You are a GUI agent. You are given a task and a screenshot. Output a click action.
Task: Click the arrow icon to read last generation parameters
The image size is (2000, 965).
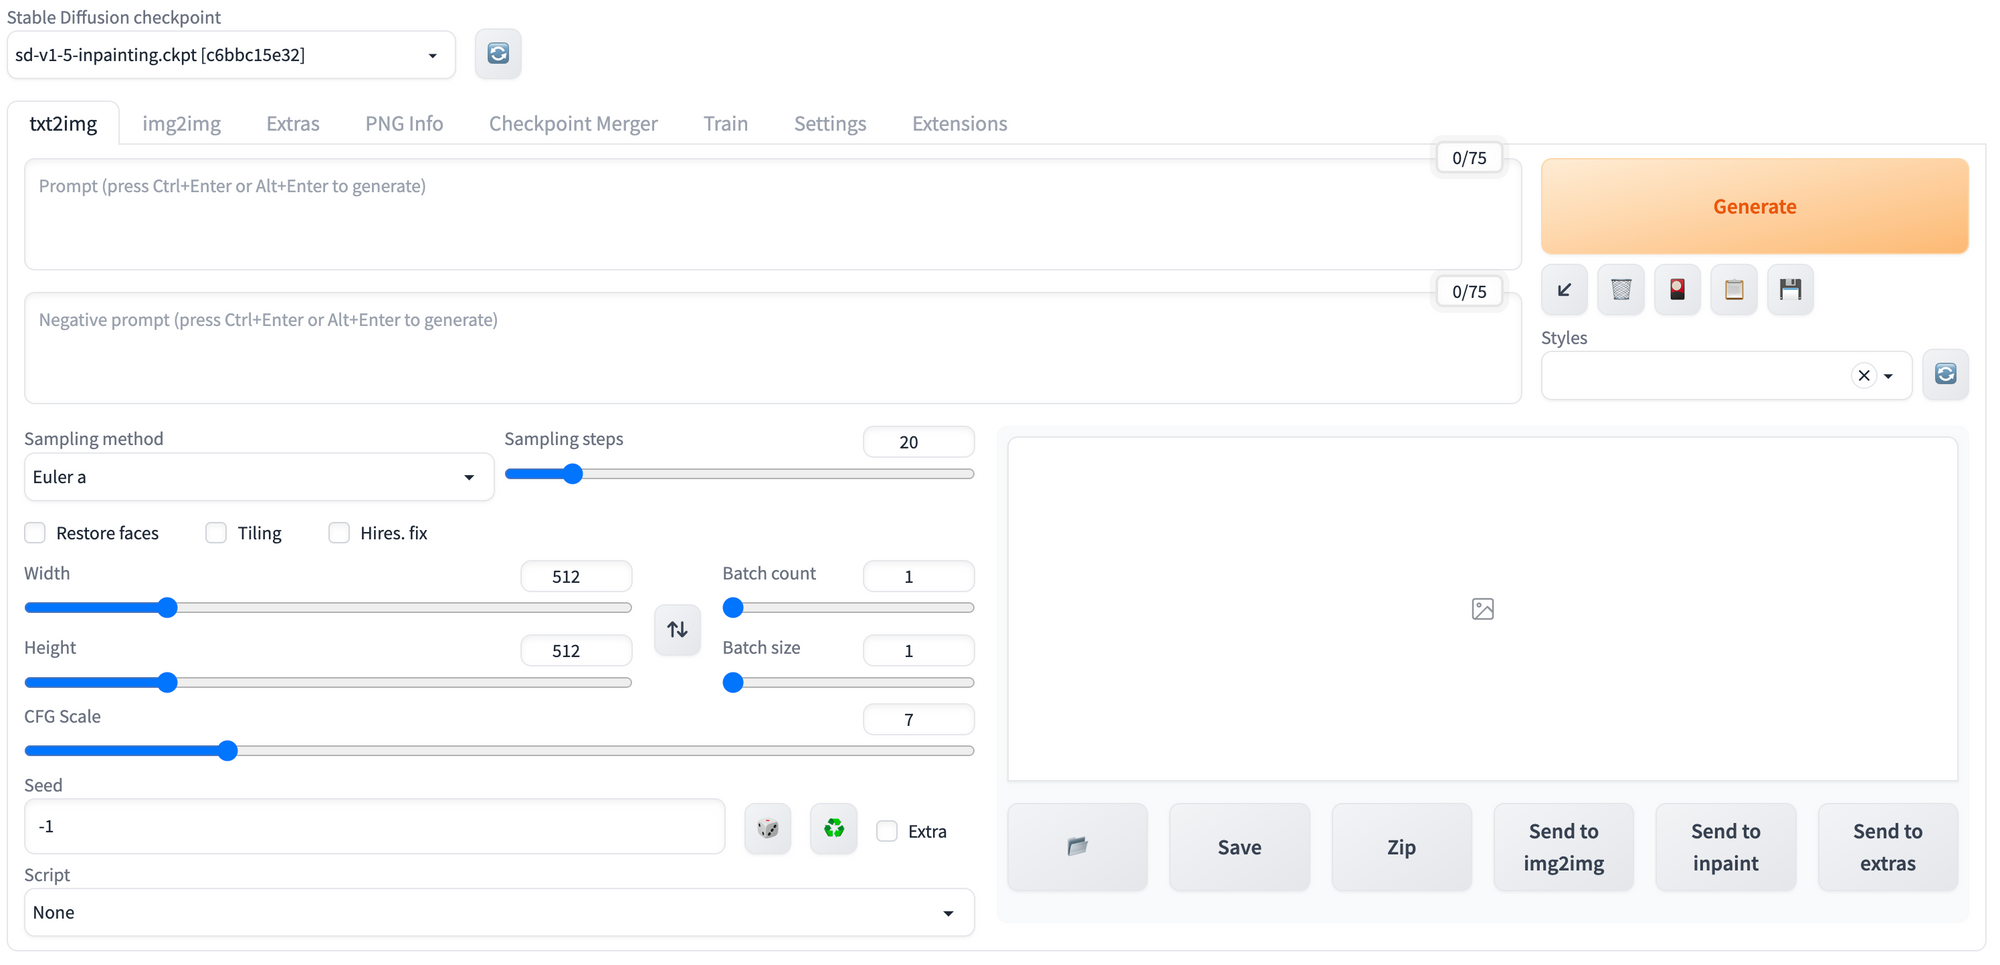tap(1565, 290)
